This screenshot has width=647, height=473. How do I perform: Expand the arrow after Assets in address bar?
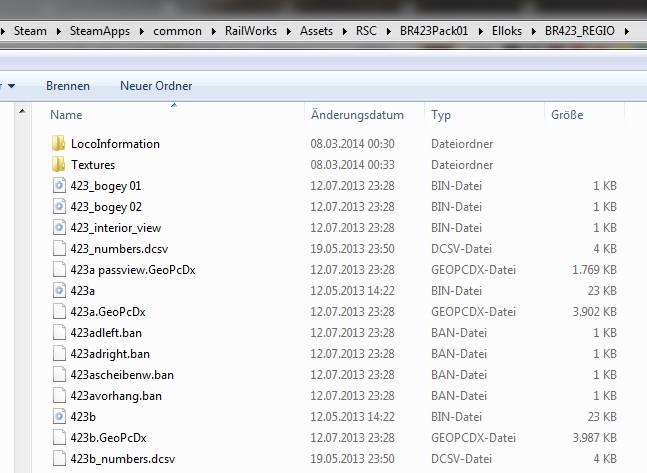(345, 31)
